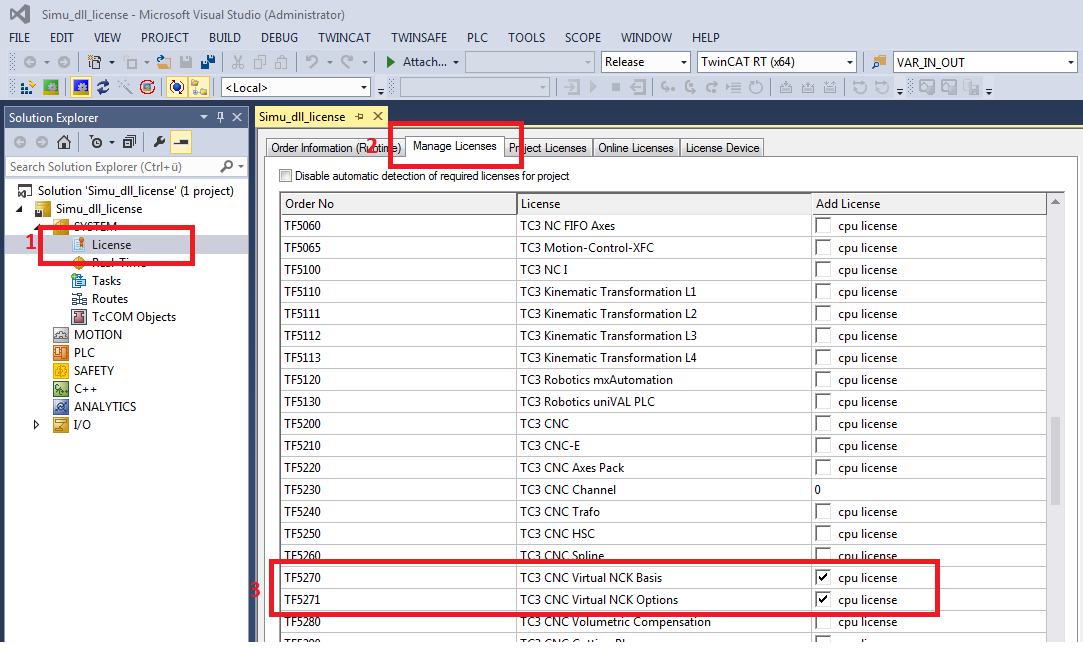Click the Order No column header
Image resolution: width=1083 pixels, height=649 pixels.
click(399, 204)
